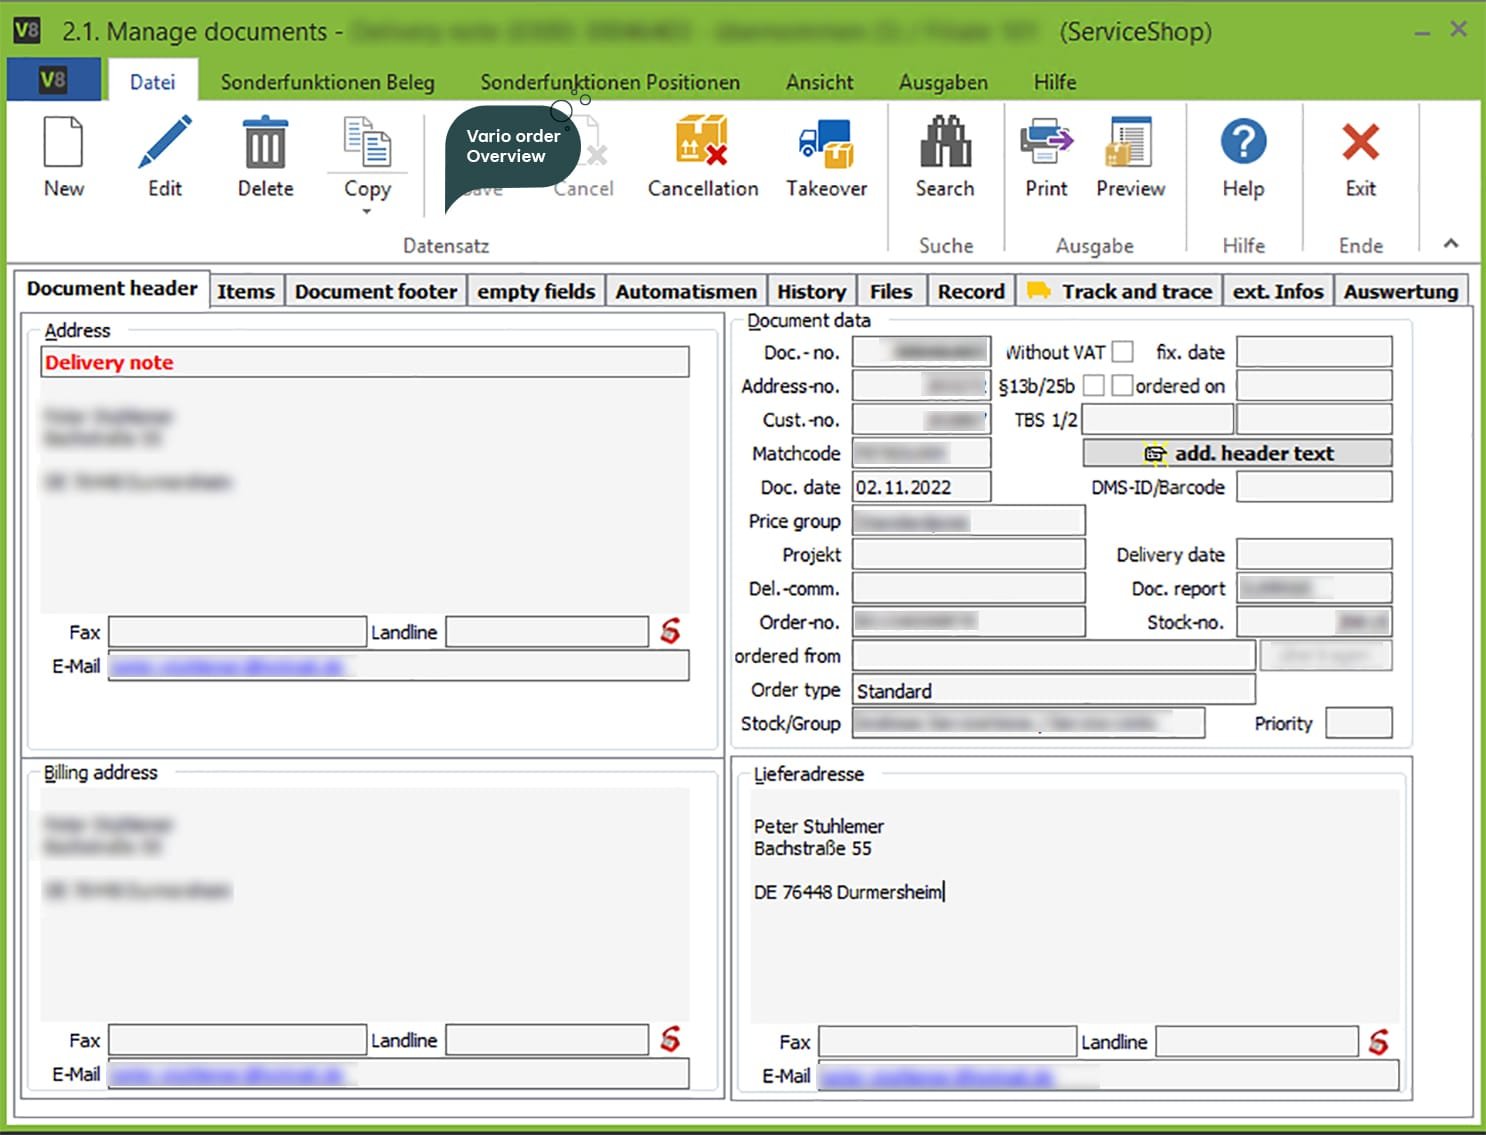Click the Delete trash can icon
1486x1135 pixels.
265,142
